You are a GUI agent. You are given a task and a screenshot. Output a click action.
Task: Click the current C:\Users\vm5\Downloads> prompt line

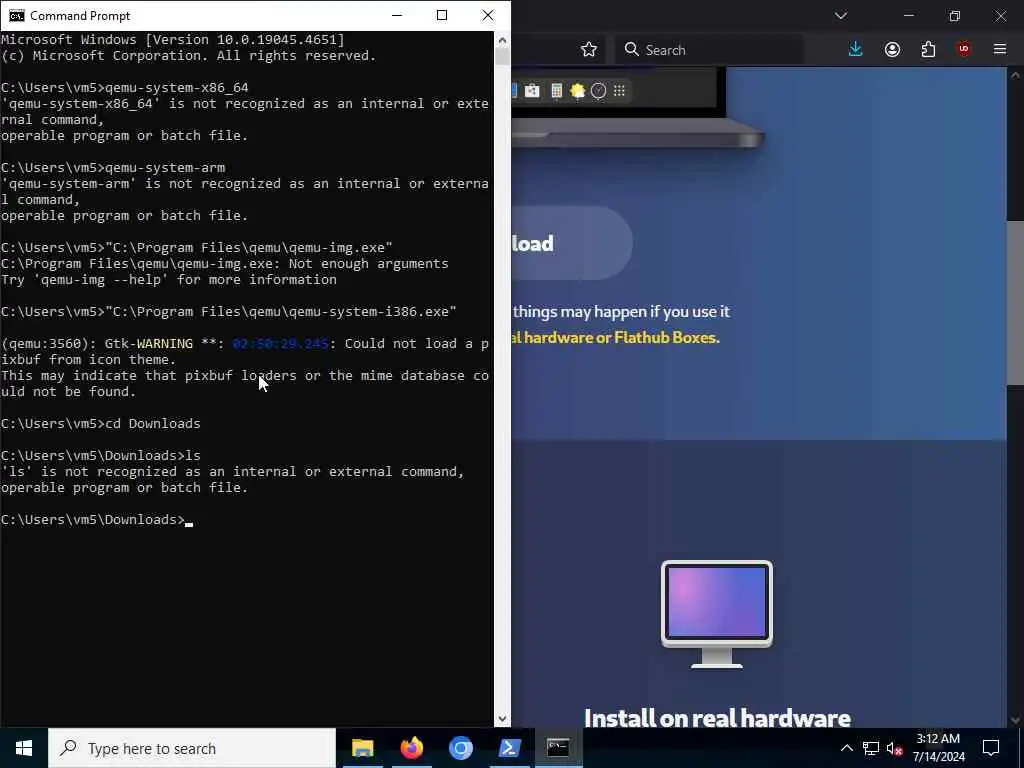(x=97, y=520)
